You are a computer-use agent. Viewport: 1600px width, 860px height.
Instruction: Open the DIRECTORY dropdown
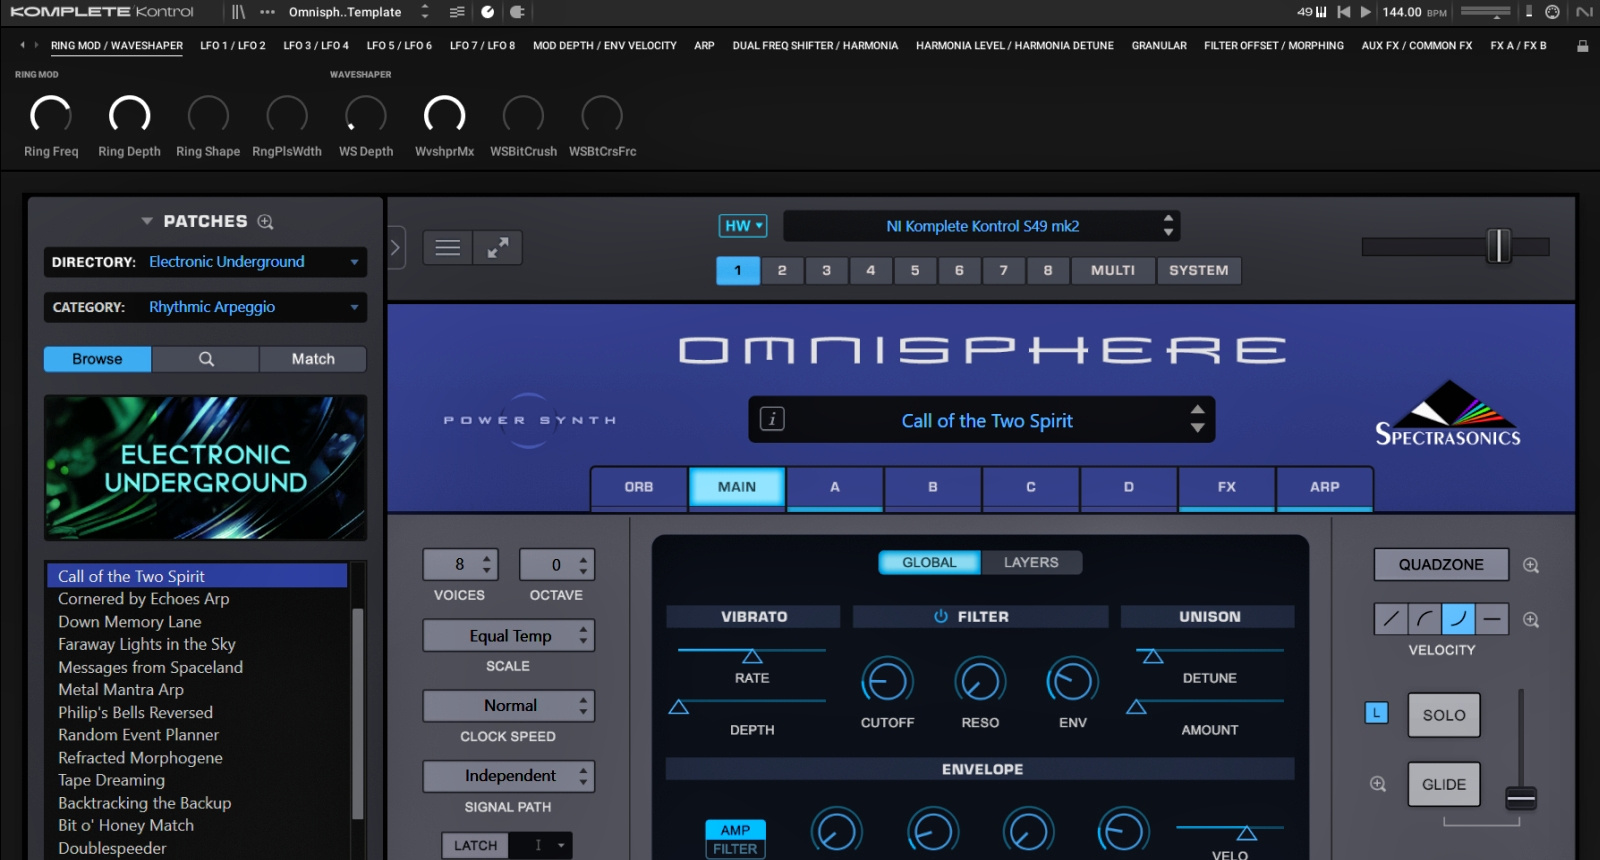pos(205,262)
